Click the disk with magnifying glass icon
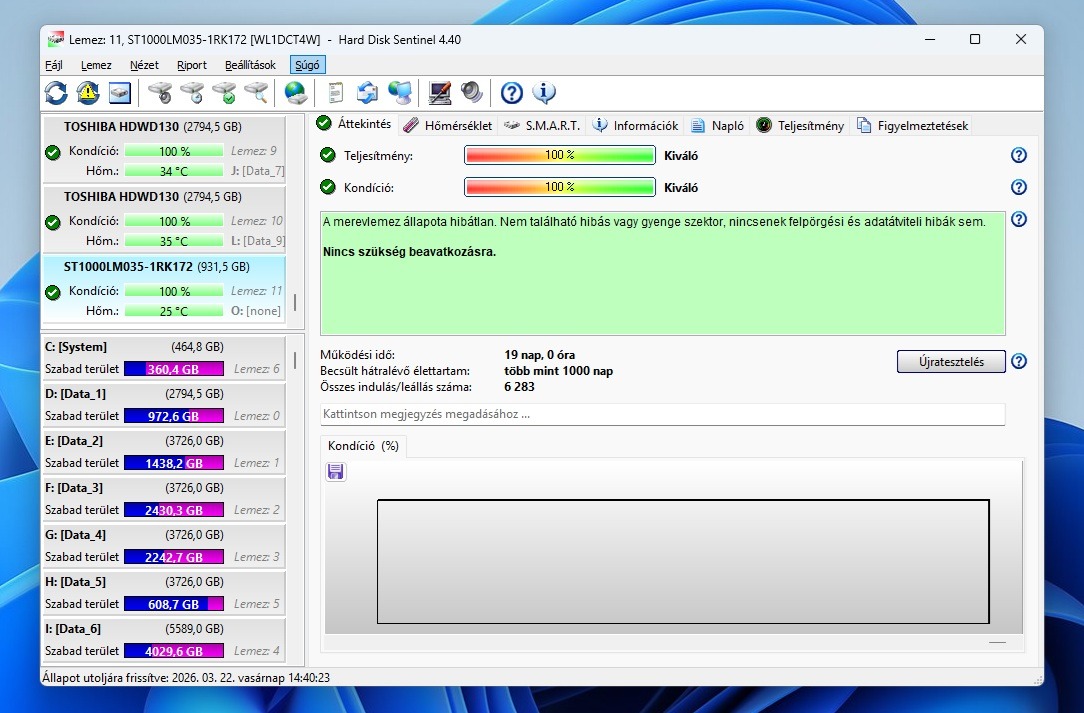The height and width of the screenshot is (713, 1084). tap(256, 93)
